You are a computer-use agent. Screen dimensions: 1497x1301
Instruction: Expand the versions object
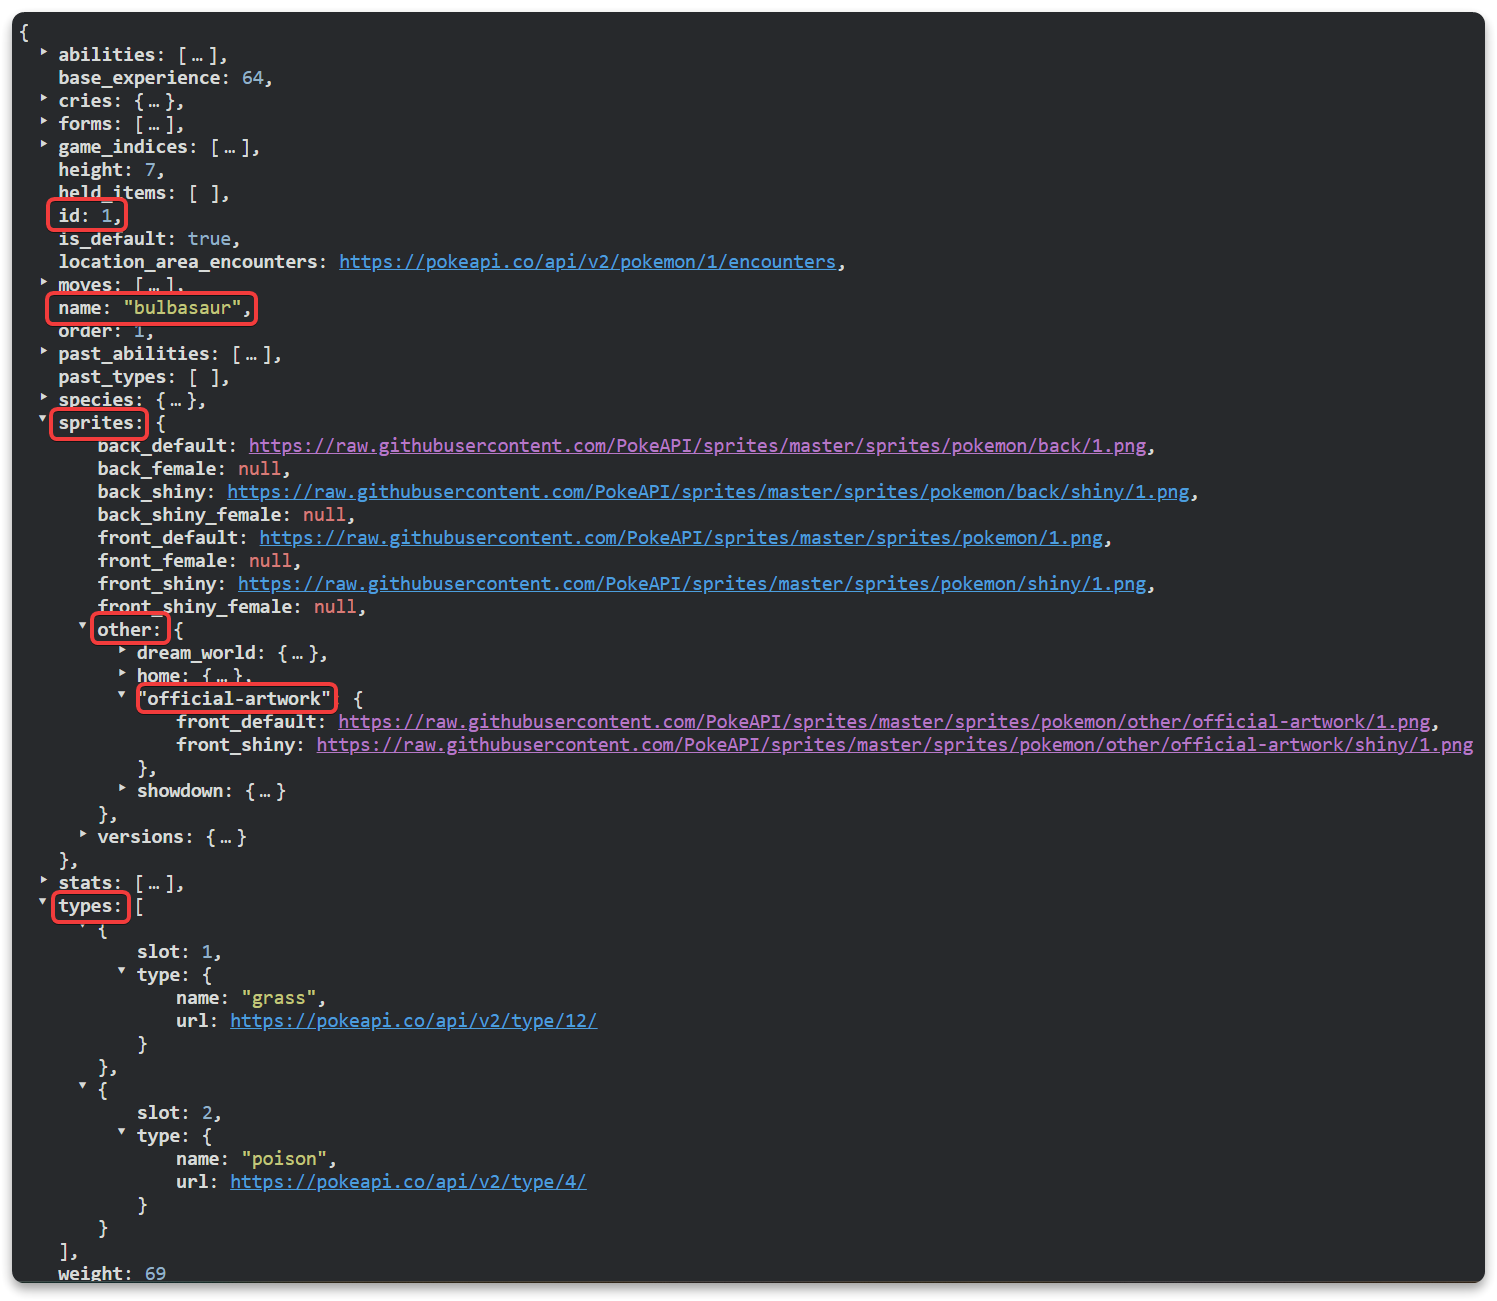click(82, 835)
